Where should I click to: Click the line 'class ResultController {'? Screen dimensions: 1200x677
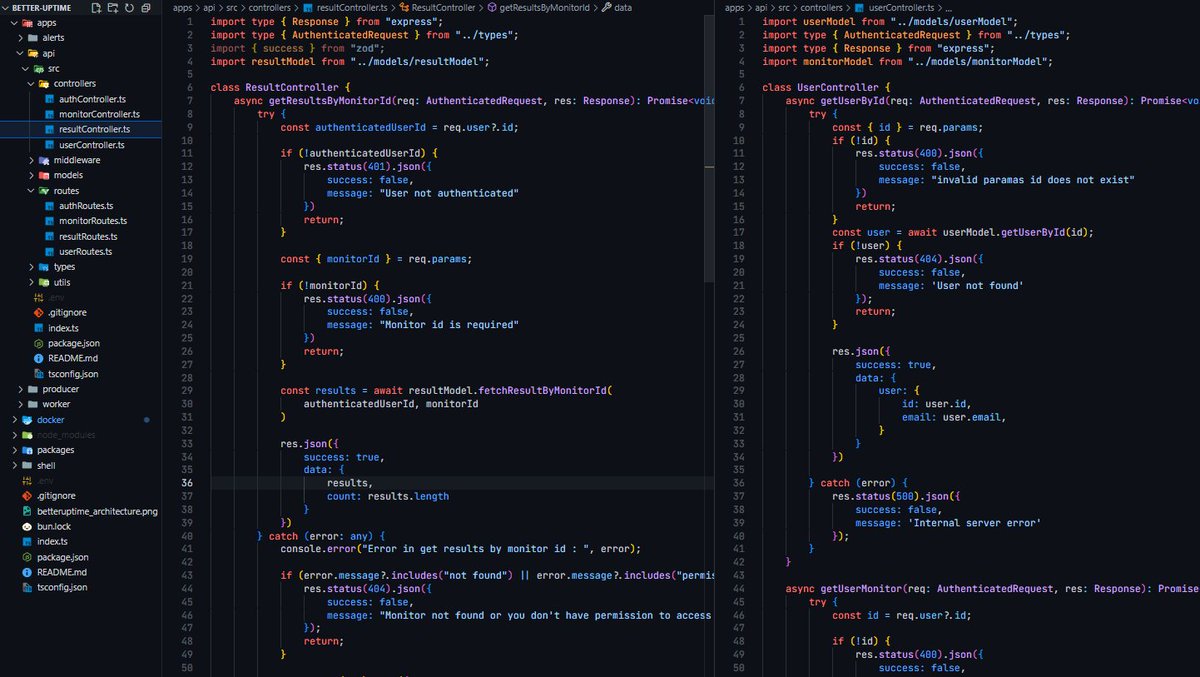[x=280, y=87]
